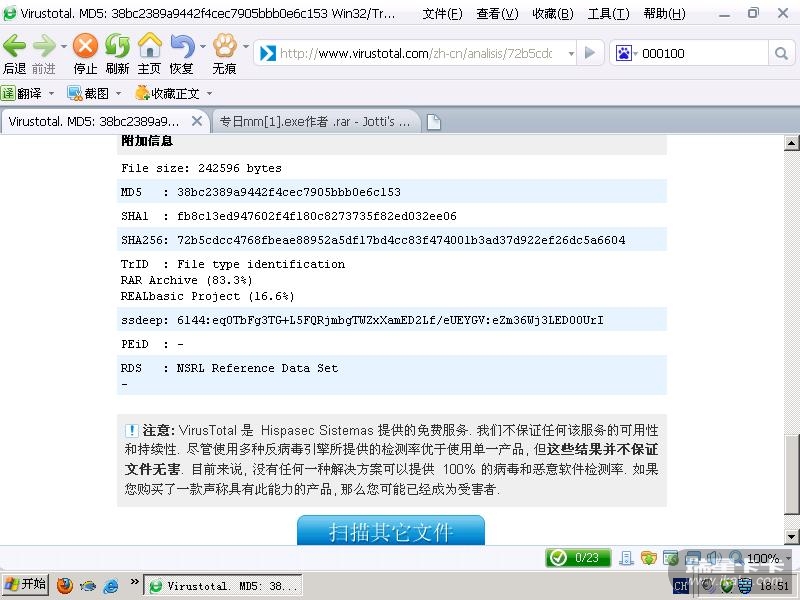Launch Firefox from the quick launch bar
Screen dimensions: 800x600
pyautogui.click(x=65, y=585)
